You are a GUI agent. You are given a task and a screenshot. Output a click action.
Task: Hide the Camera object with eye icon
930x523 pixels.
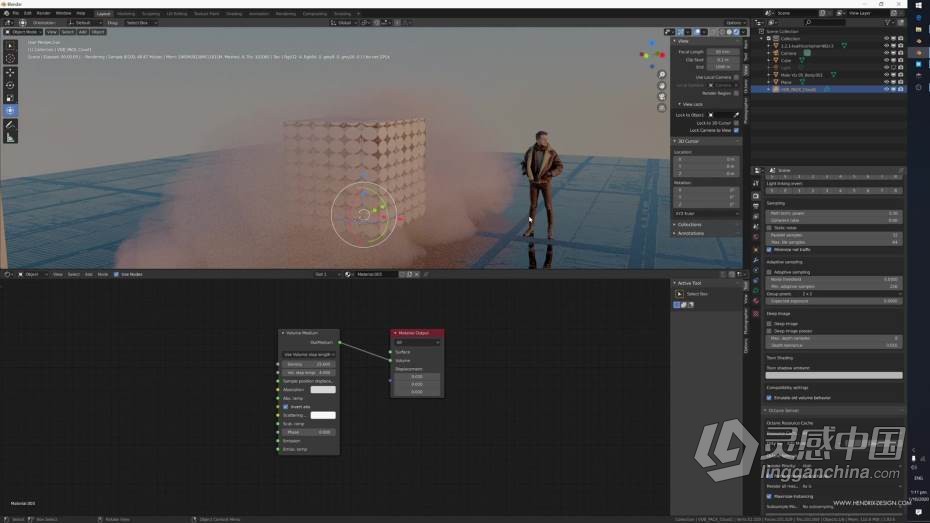(x=886, y=53)
